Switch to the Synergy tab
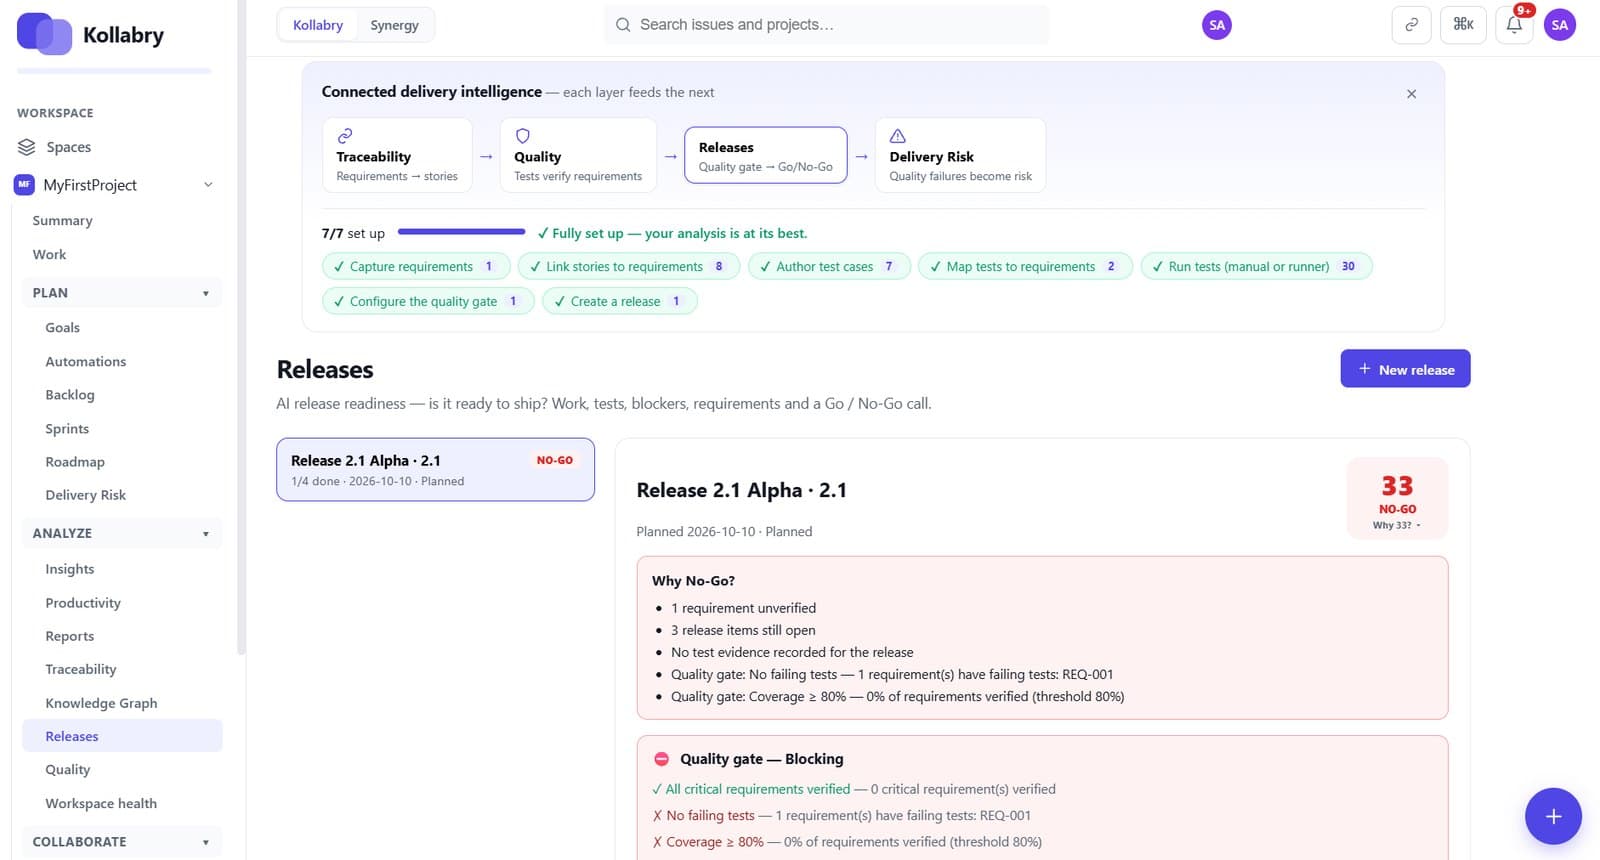 pos(394,25)
